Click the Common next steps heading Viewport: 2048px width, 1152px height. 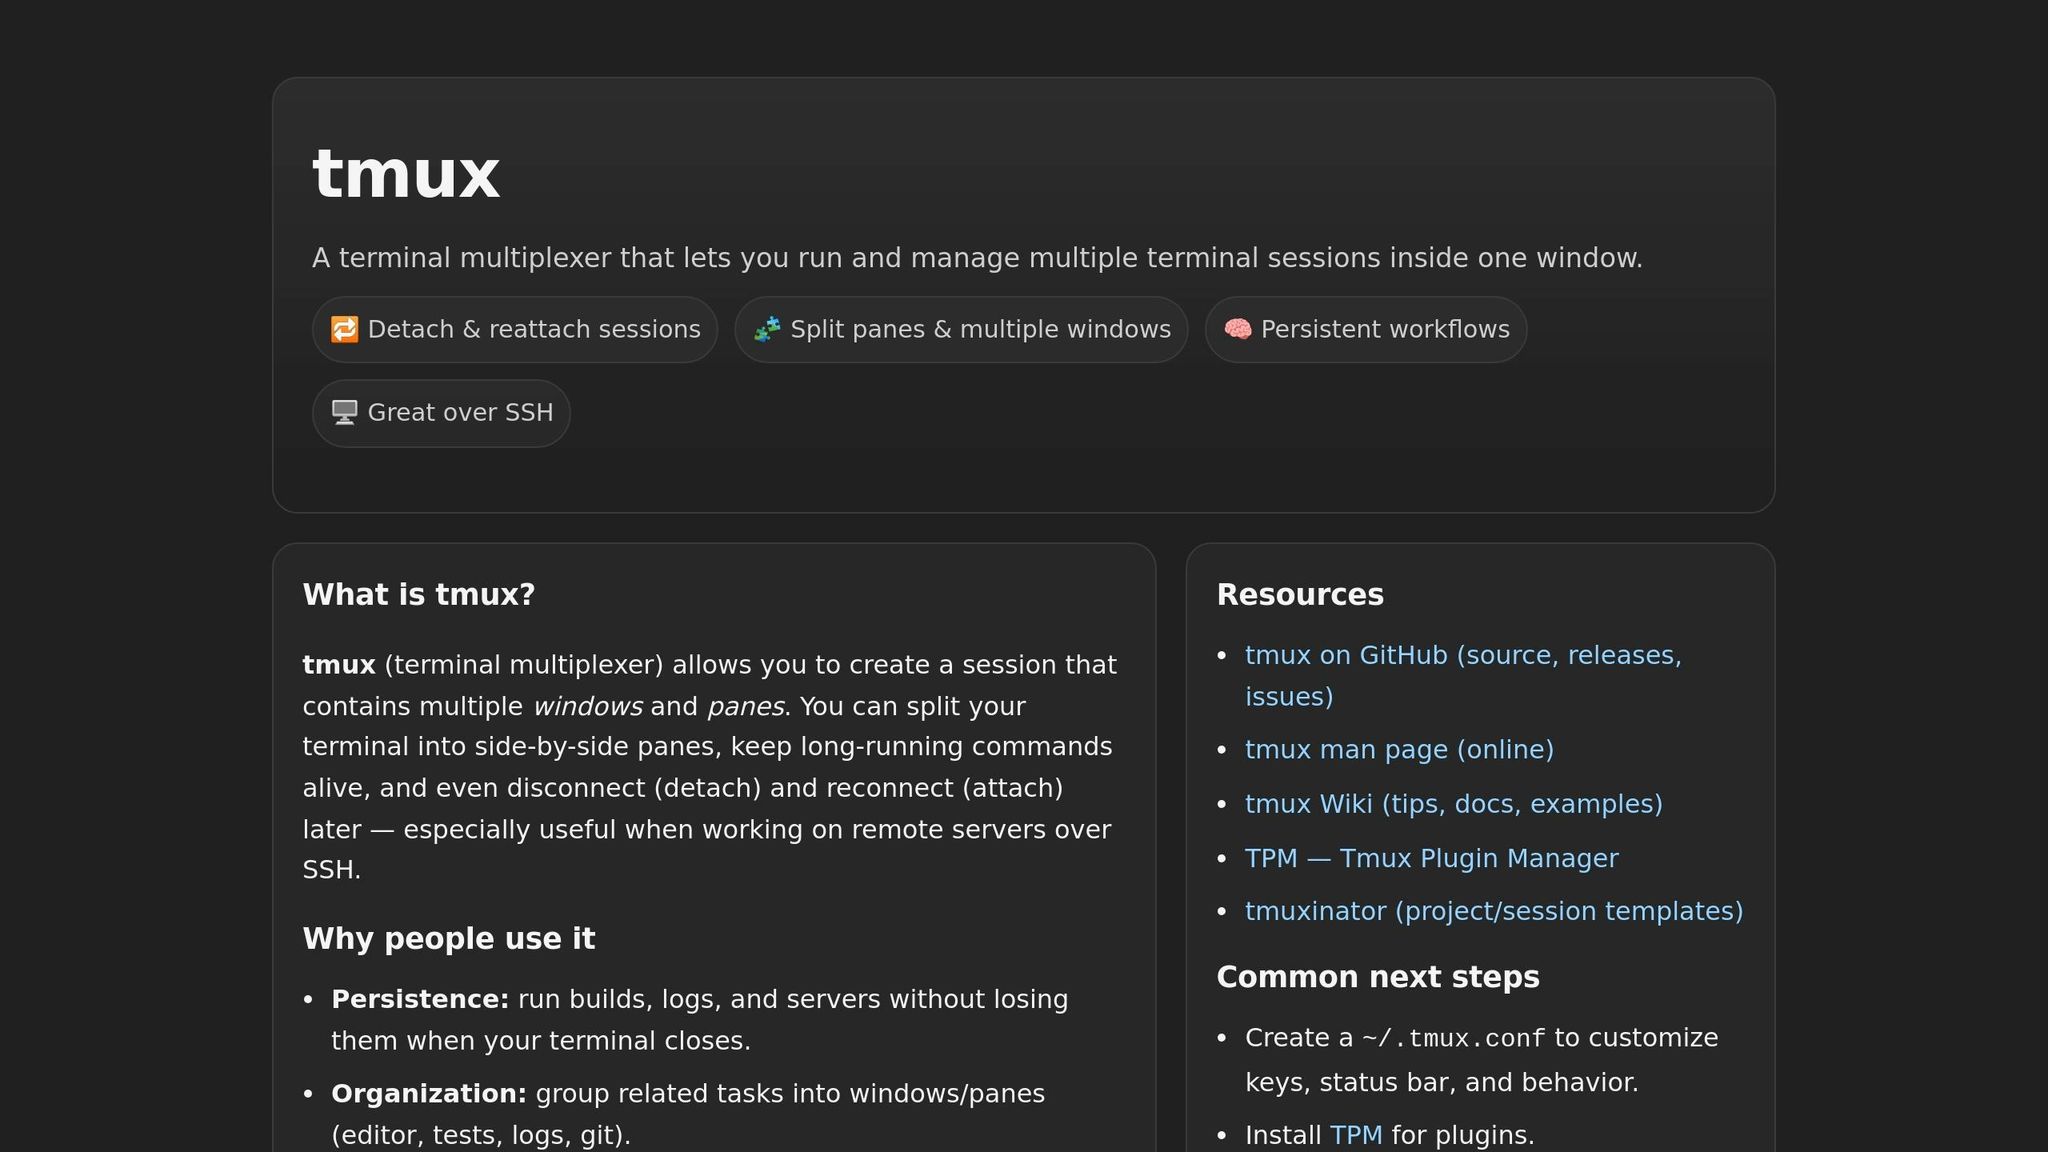(1378, 976)
